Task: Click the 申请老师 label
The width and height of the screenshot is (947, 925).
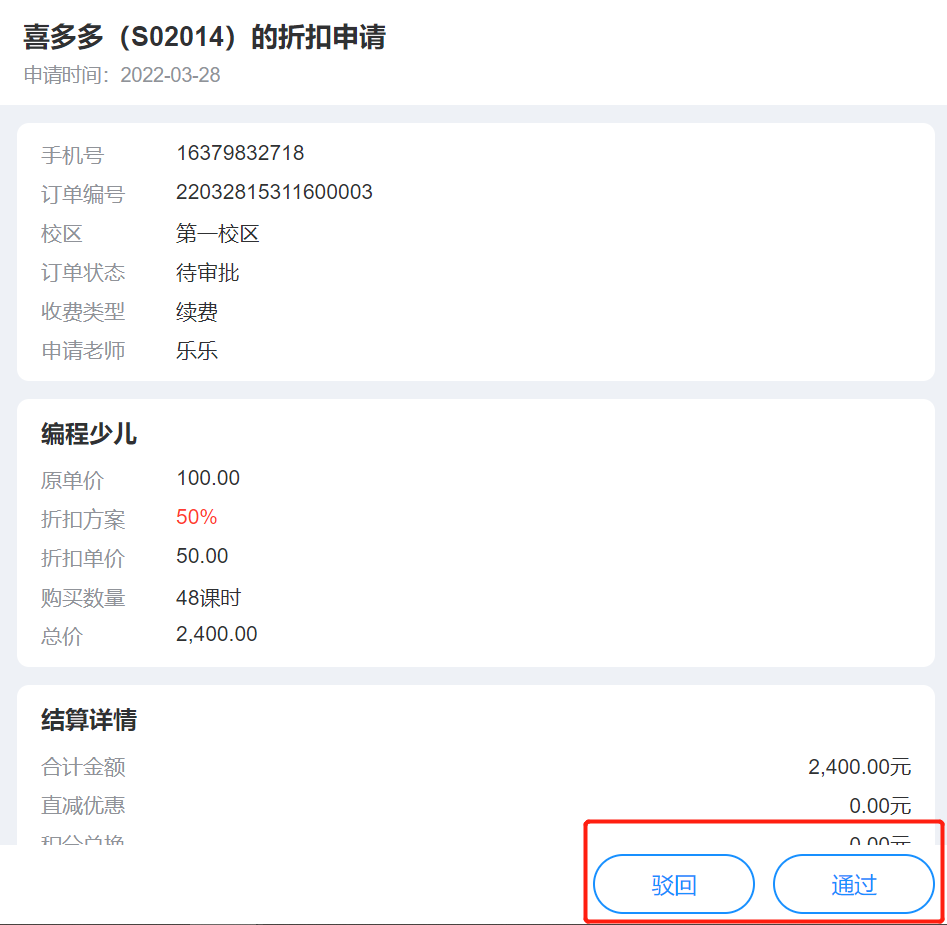Action: point(83,350)
